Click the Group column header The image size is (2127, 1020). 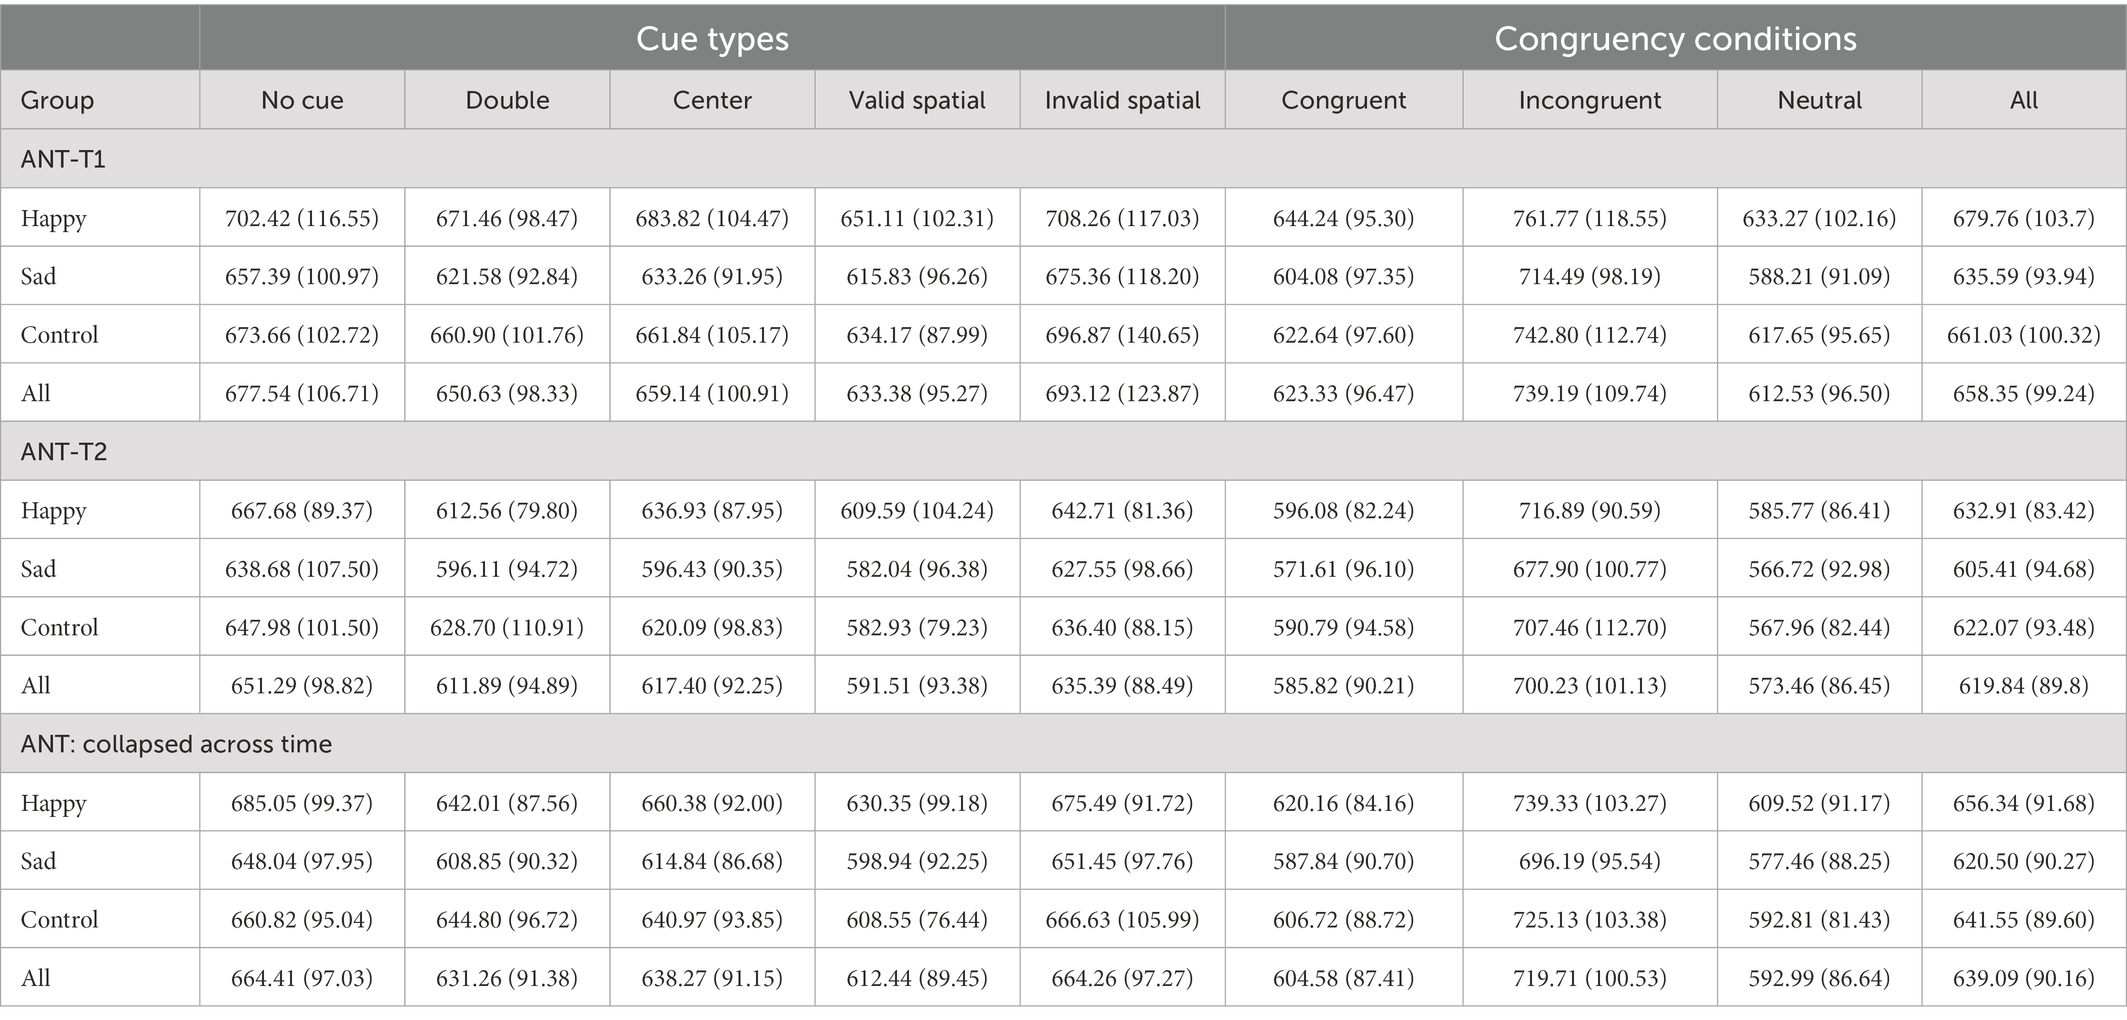click(57, 100)
